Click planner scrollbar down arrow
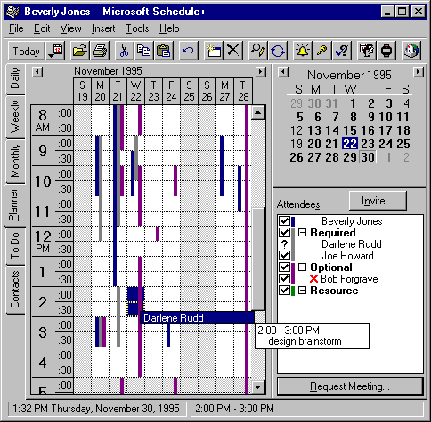Screen dimensions: 431x422 (x=258, y=387)
